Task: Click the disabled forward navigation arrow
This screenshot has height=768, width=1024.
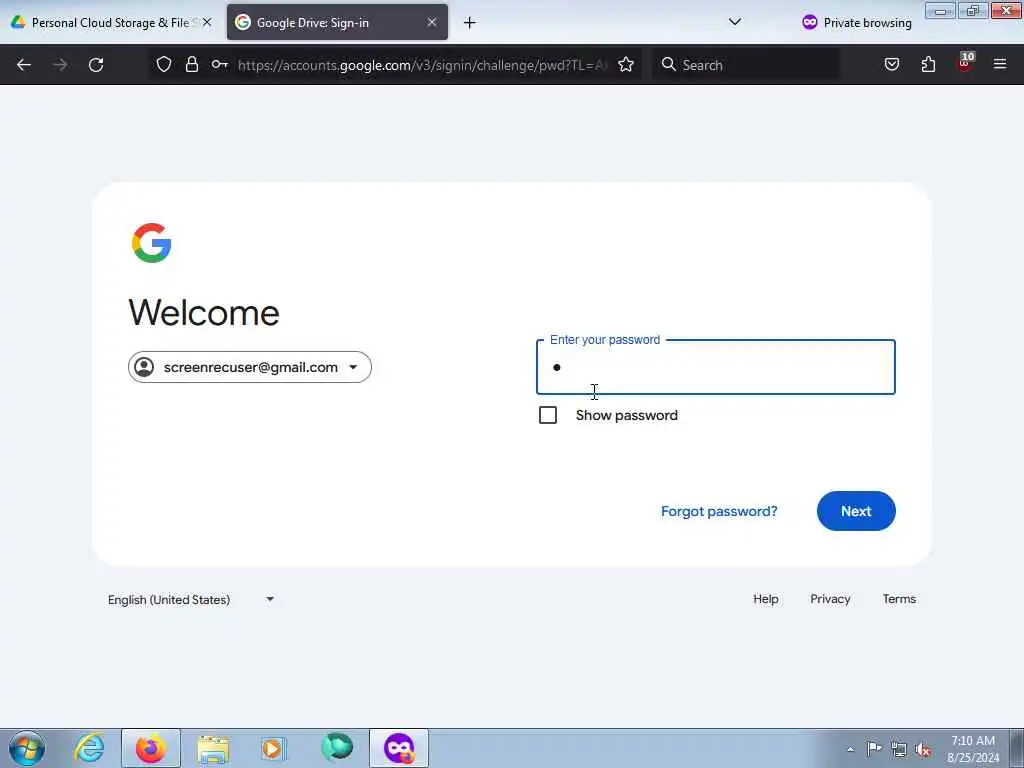Action: (x=60, y=65)
